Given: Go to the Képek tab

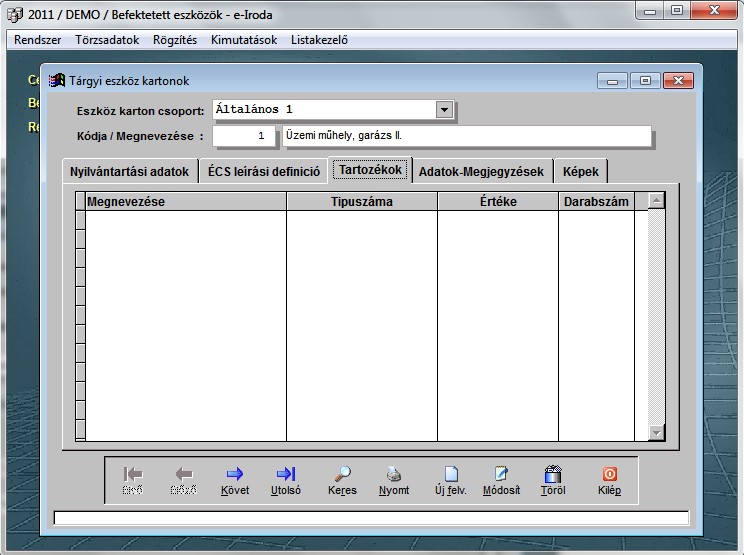Looking at the screenshot, I should (x=580, y=172).
